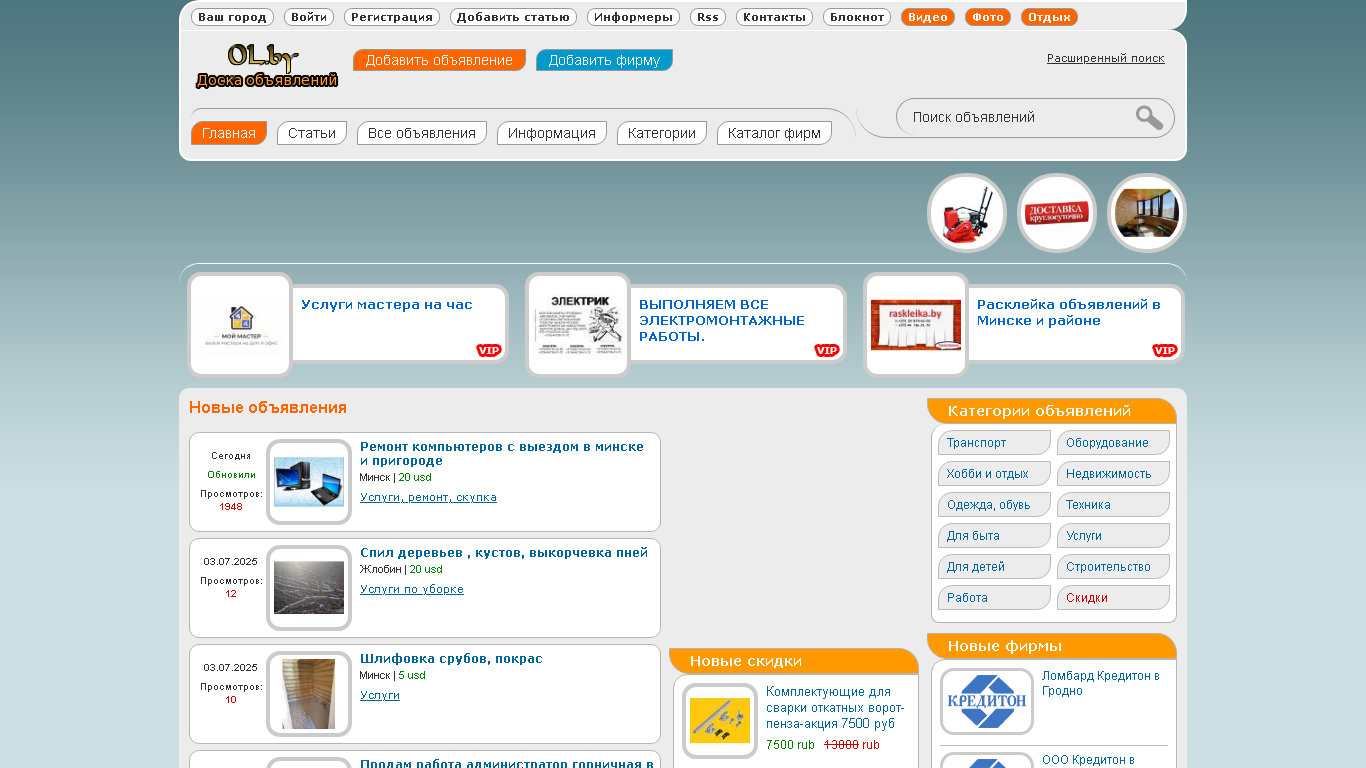Image resolution: width=1366 pixels, height=768 pixels.
Task: Open the red Скидки category
Action: 1113,598
